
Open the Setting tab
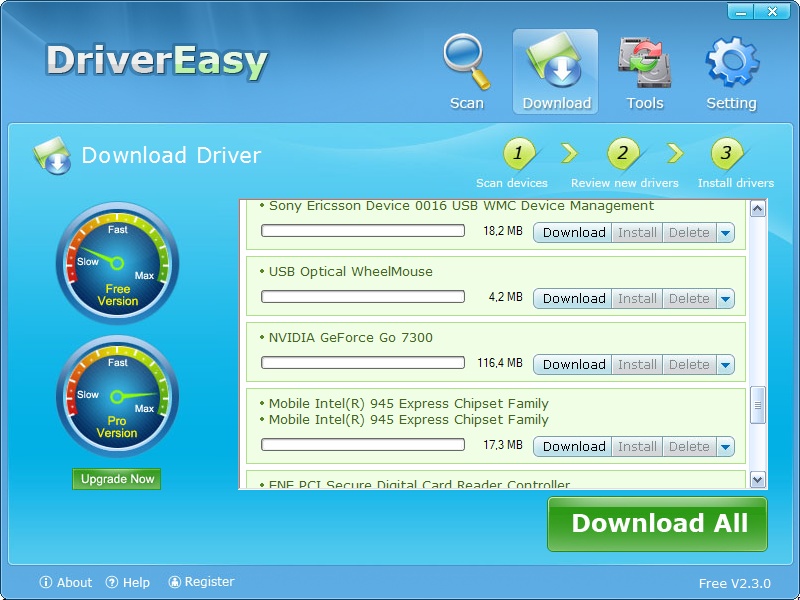[732, 60]
